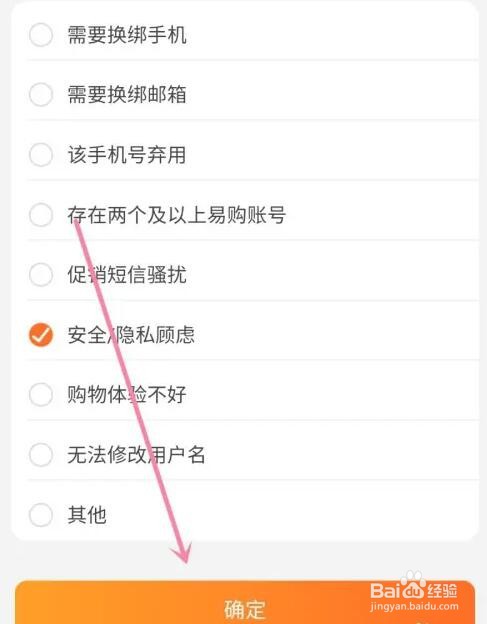Select radio button for 购物体验不好
The image size is (487, 624).
[41, 395]
